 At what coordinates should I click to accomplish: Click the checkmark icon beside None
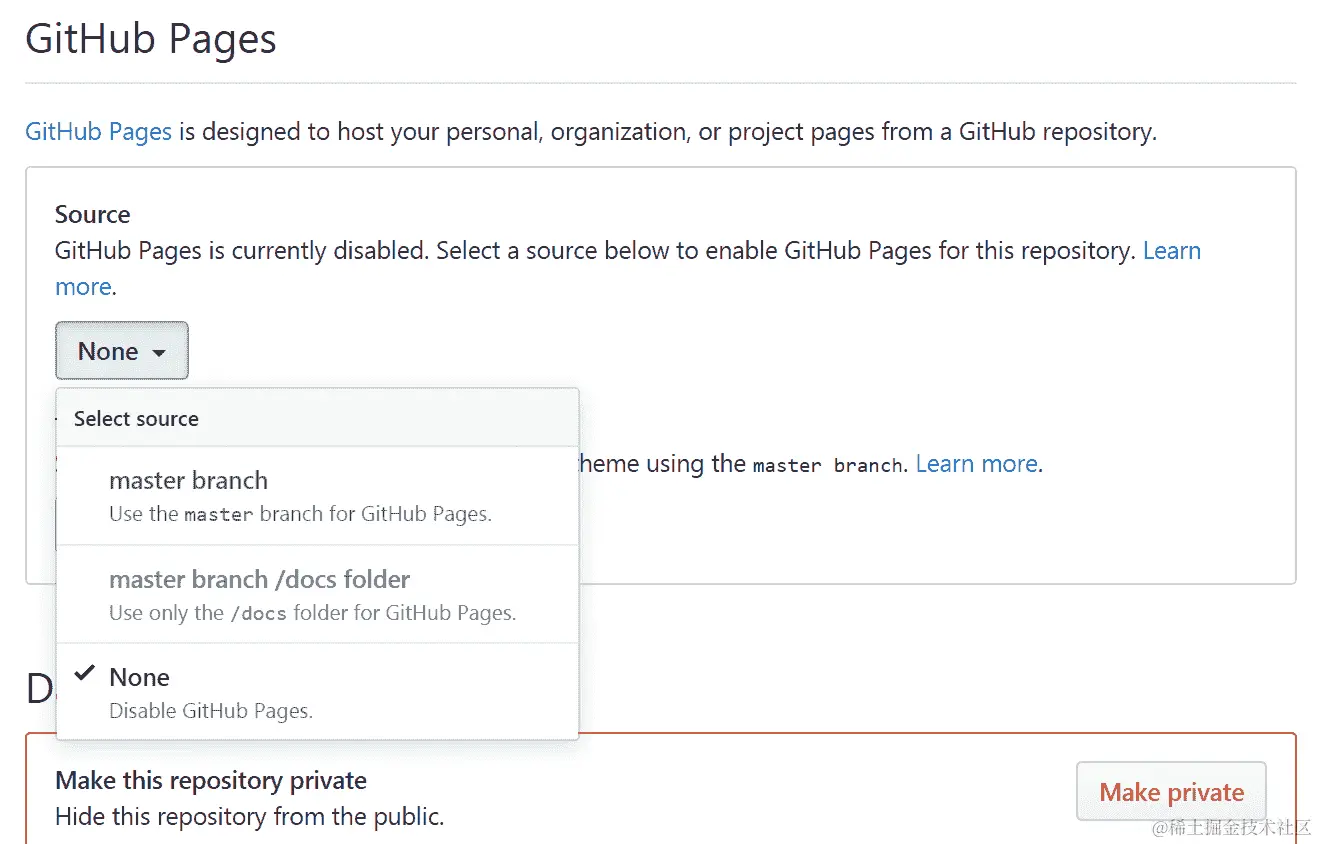[86, 673]
